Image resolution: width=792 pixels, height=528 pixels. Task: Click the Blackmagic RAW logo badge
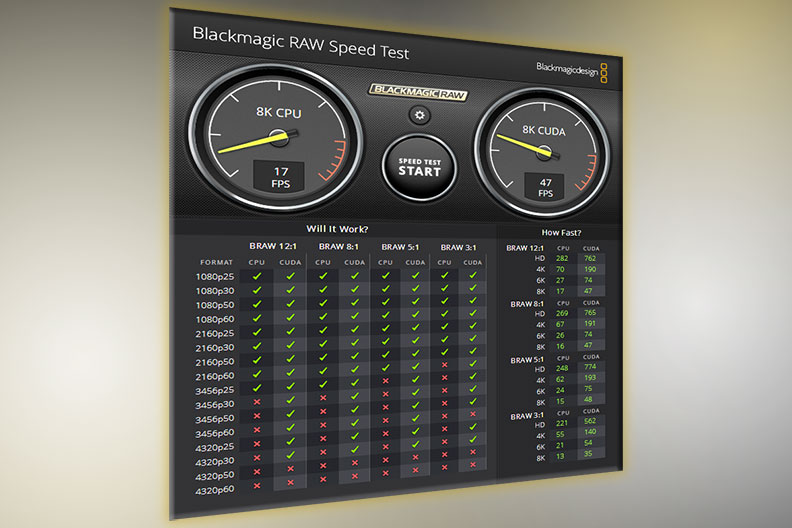pos(418,92)
